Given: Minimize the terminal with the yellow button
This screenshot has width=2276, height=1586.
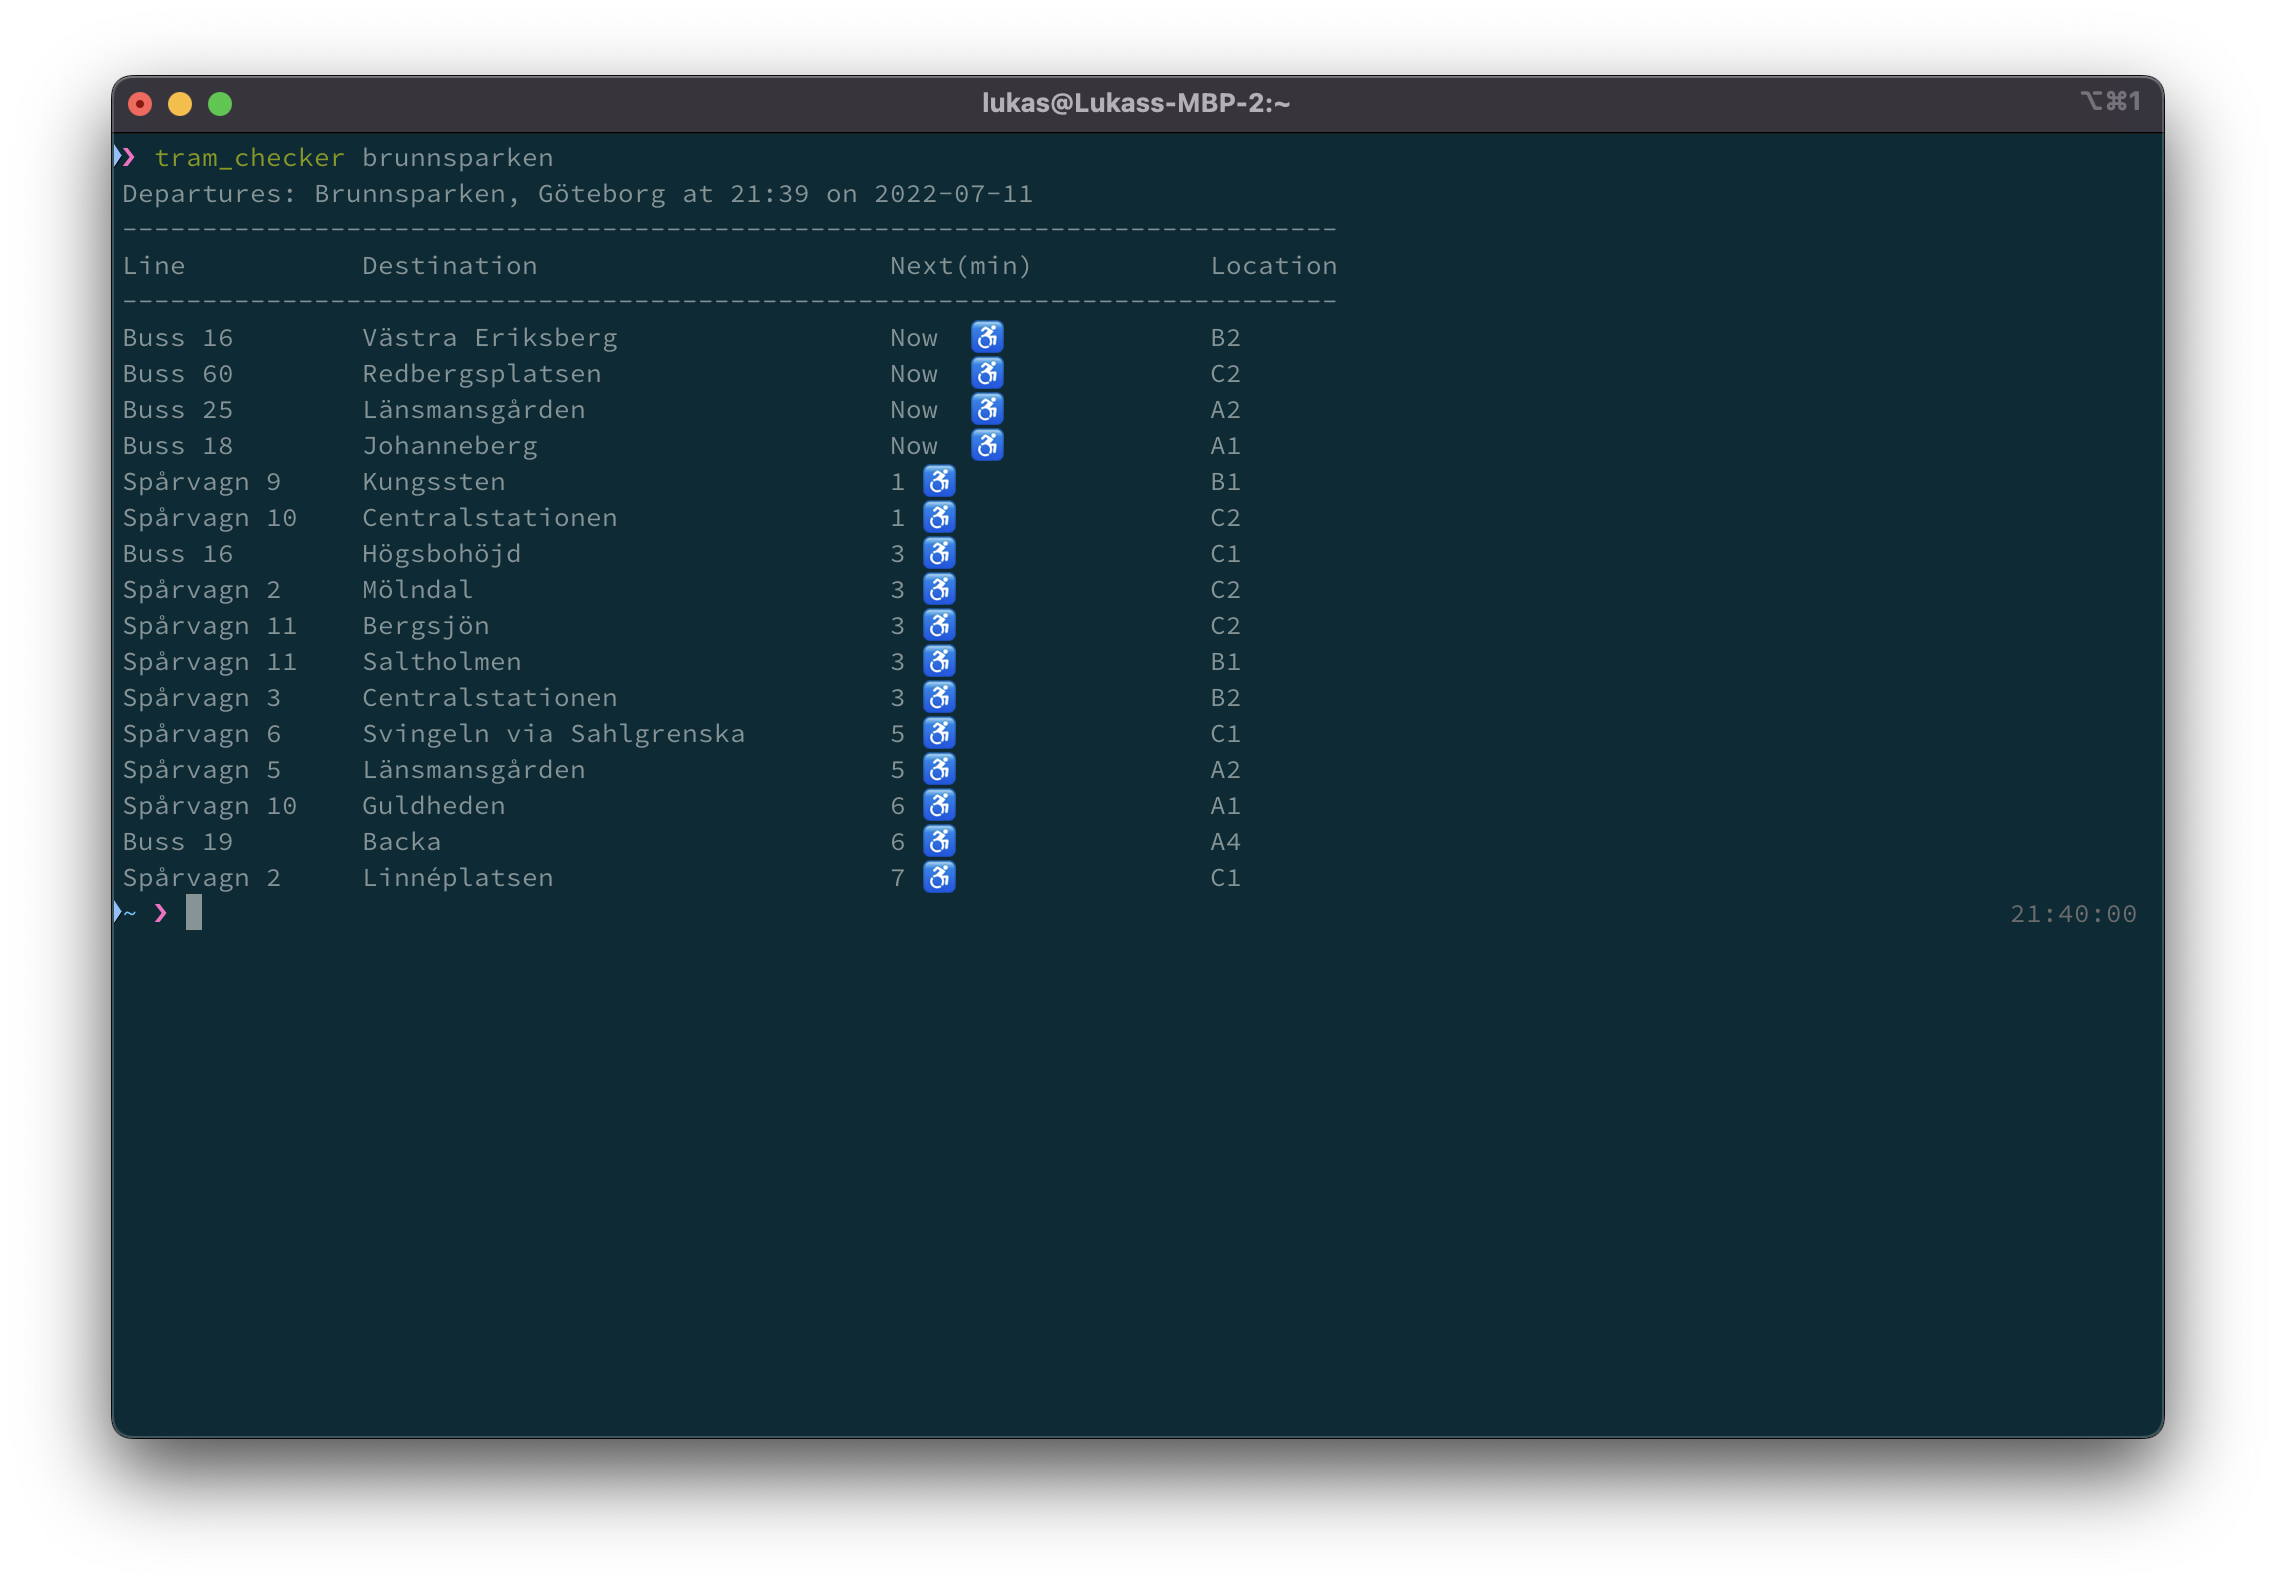Looking at the screenshot, I should click(x=180, y=104).
